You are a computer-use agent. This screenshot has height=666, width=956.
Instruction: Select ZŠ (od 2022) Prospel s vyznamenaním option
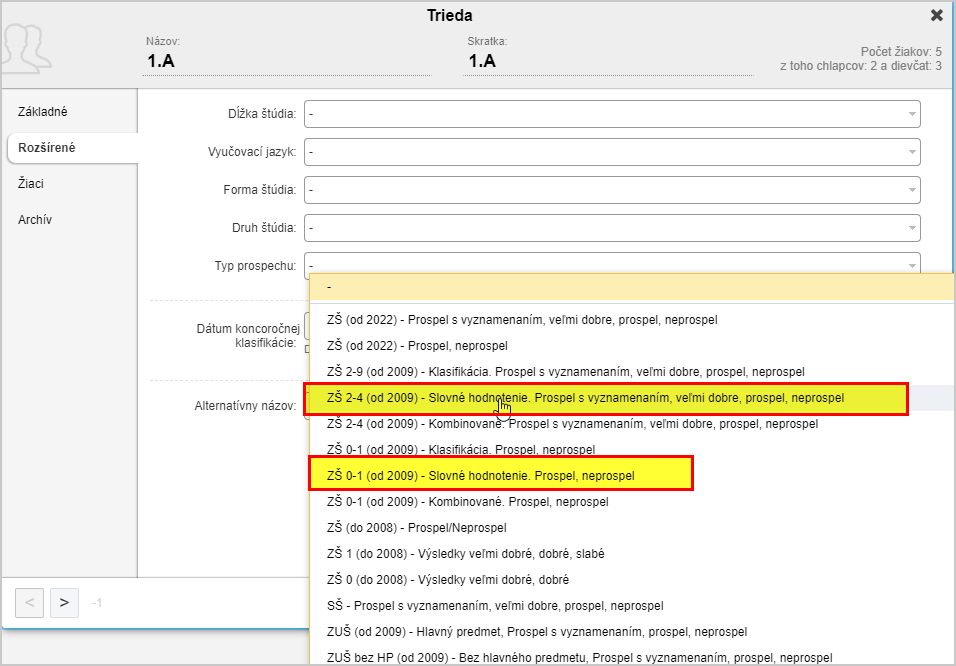click(632, 320)
